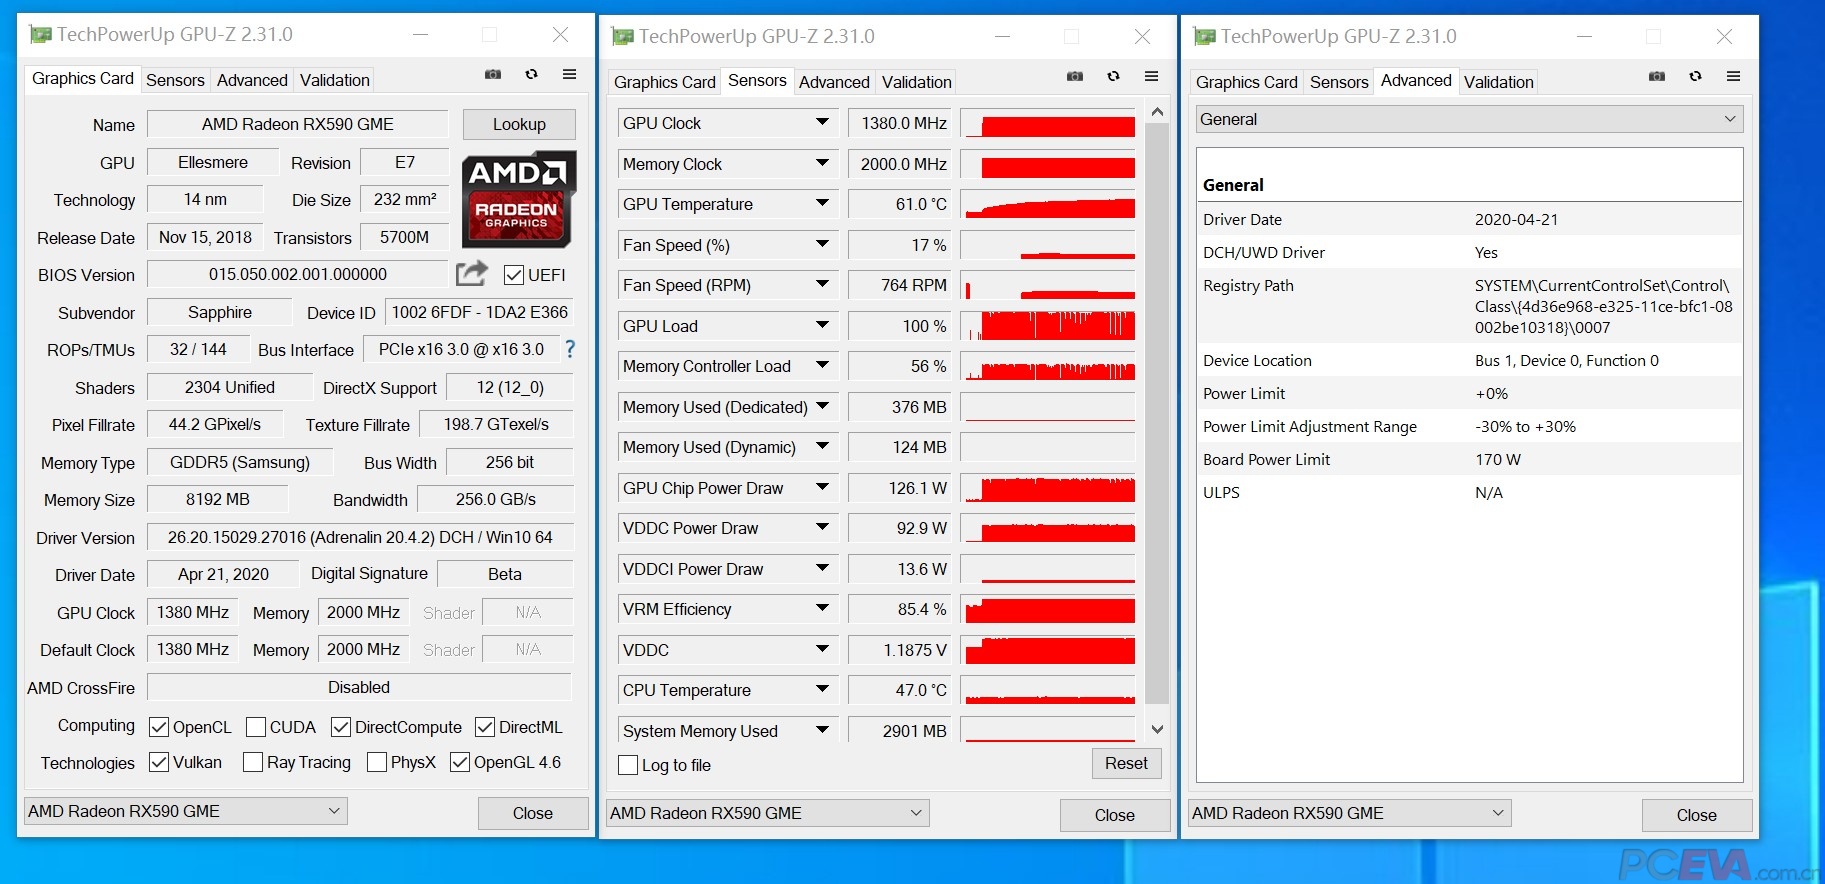
Task: Click refresh icon in middle Sensors window
Action: 1113,77
